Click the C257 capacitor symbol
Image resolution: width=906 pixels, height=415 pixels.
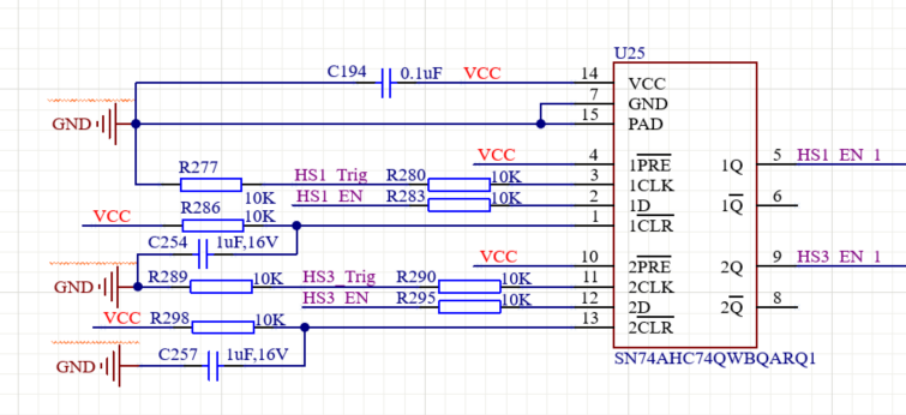pos(213,366)
